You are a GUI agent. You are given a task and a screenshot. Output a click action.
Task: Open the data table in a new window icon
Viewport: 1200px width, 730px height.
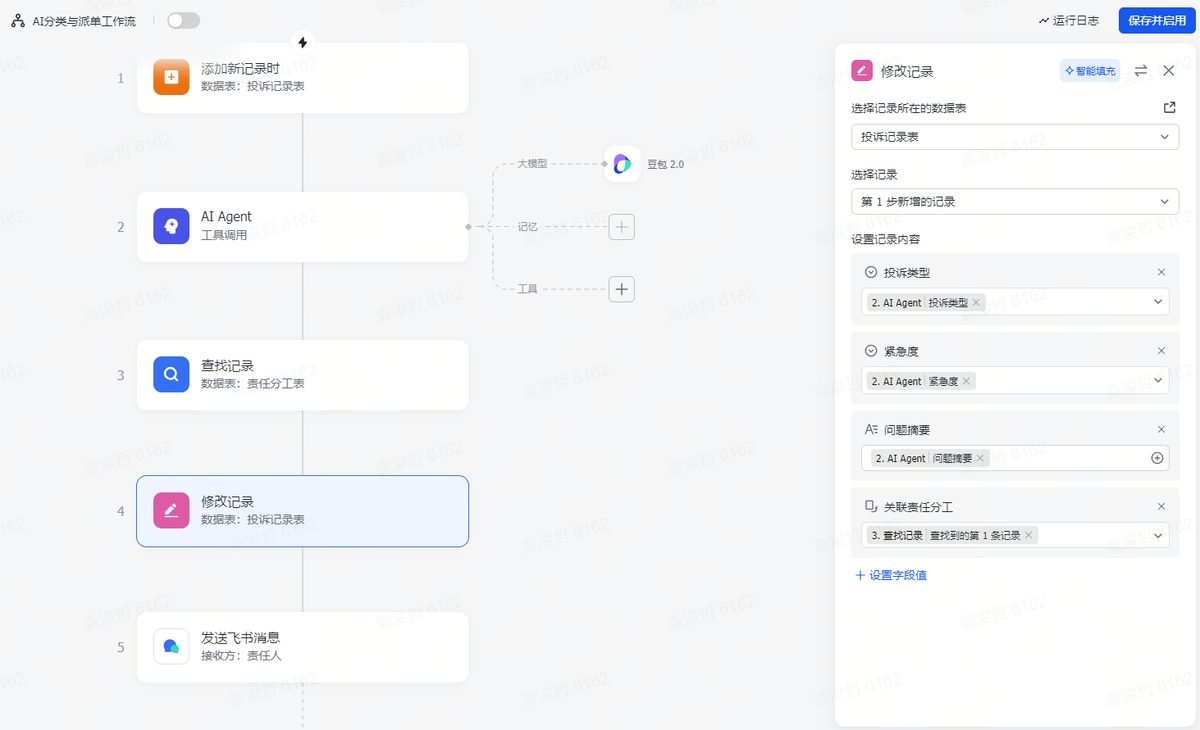pyautogui.click(x=1170, y=108)
